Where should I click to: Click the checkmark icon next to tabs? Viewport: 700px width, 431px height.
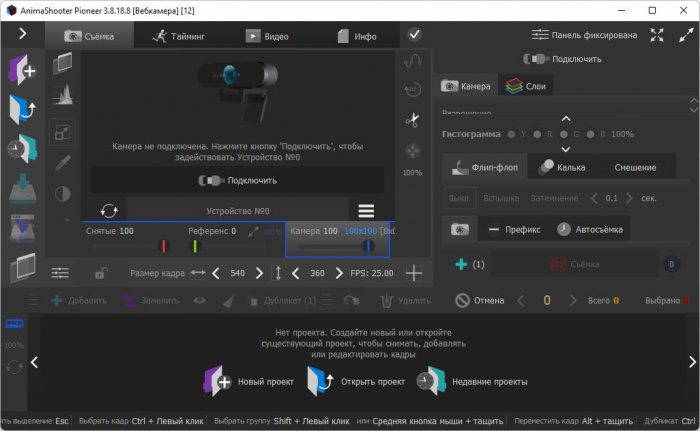coord(415,34)
